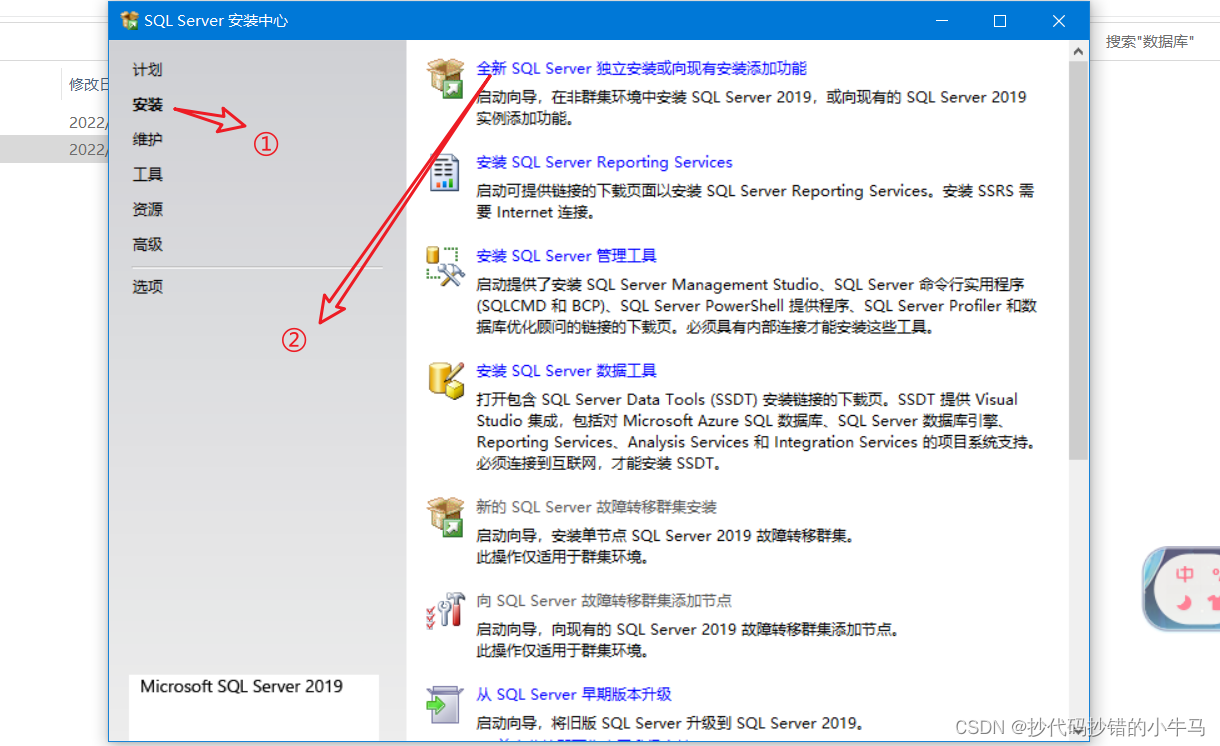Select 安装 in the left navigation
This screenshot has height=746, width=1220.
pos(147,104)
